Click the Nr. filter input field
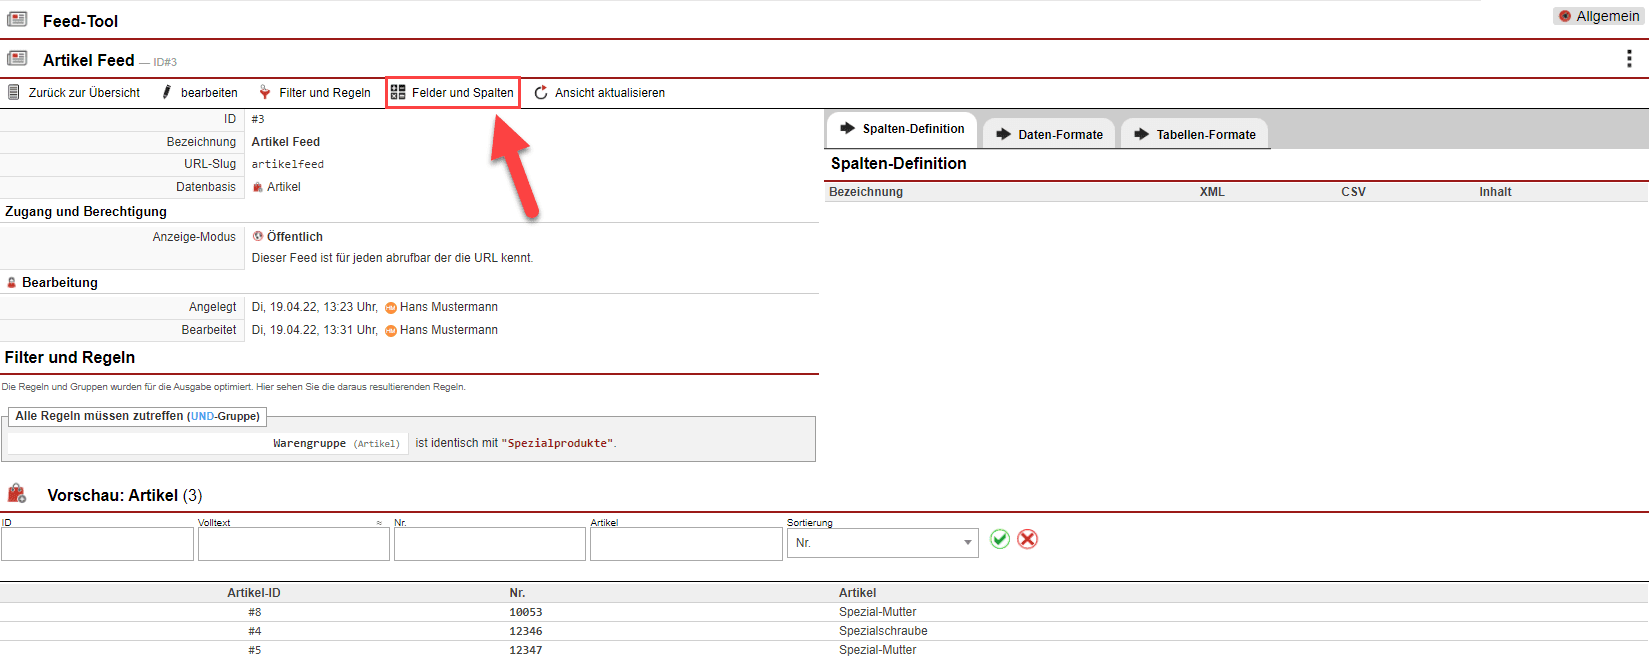 (489, 544)
